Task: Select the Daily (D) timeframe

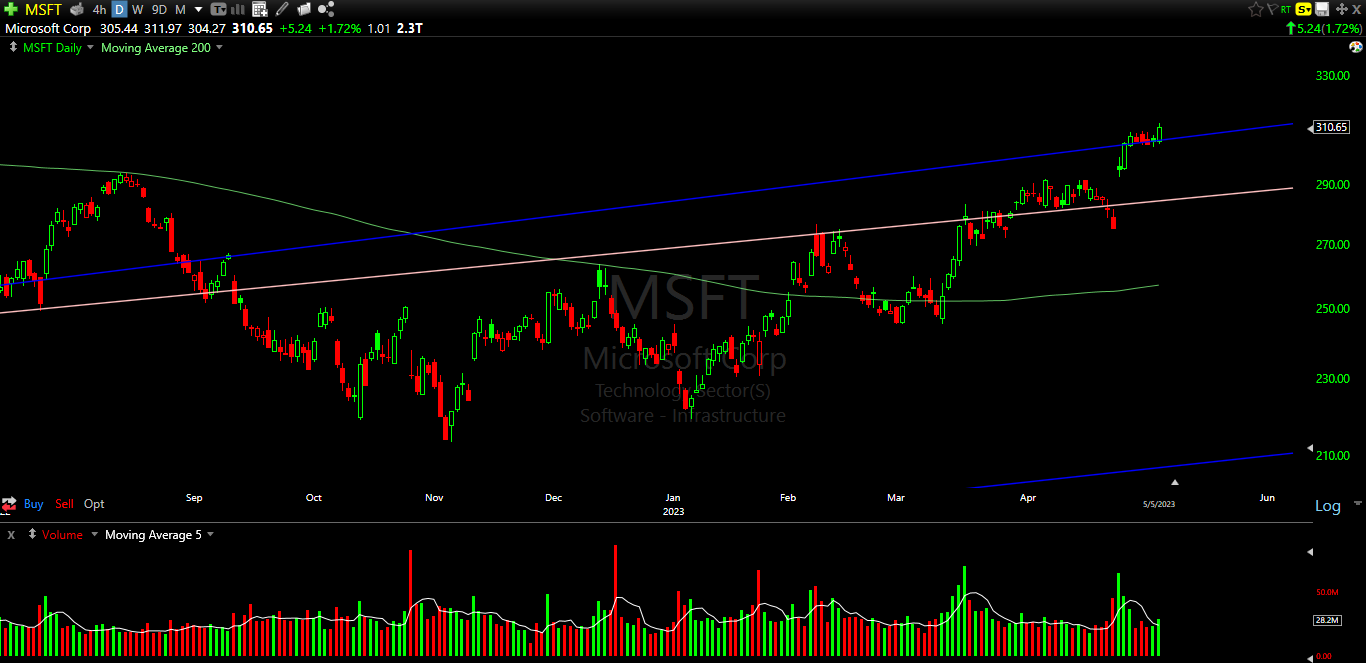Action: [119, 10]
